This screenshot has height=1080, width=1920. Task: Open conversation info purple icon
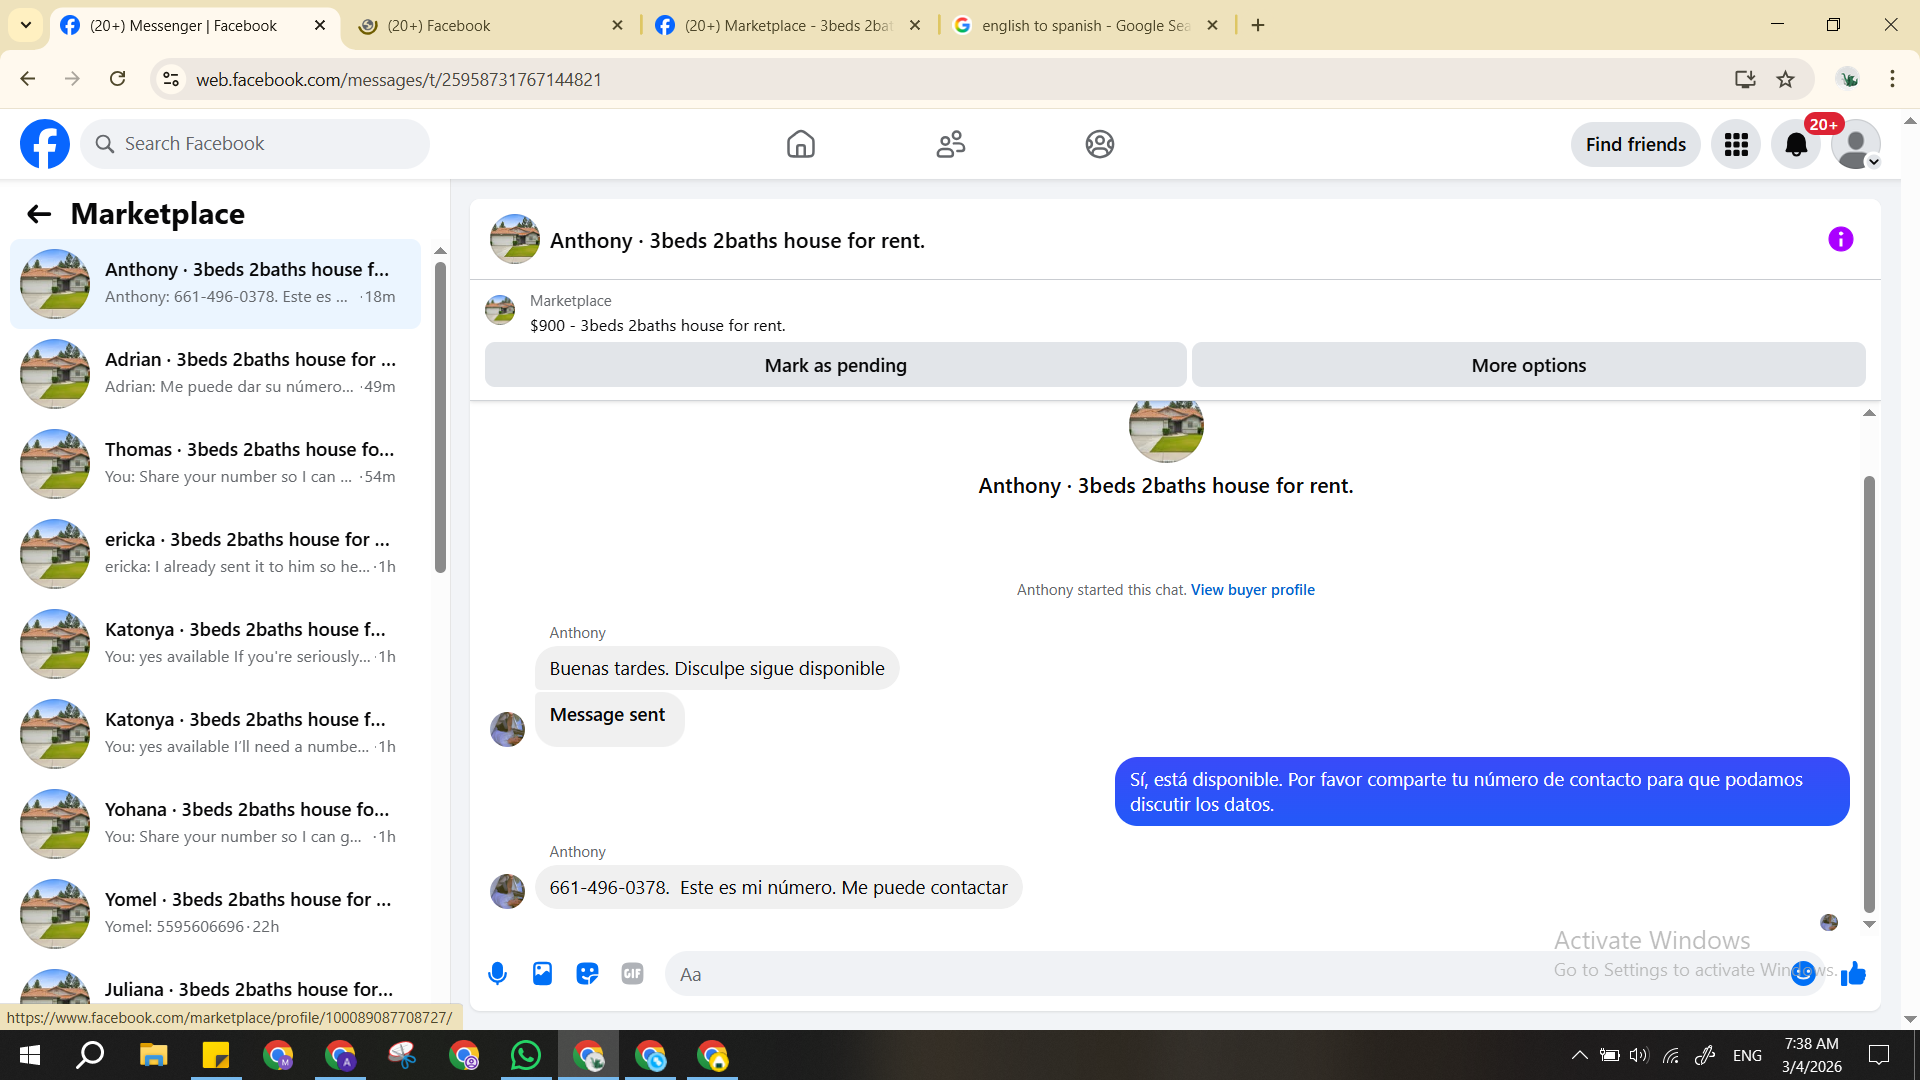pyautogui.click(x=1840, y=239)
